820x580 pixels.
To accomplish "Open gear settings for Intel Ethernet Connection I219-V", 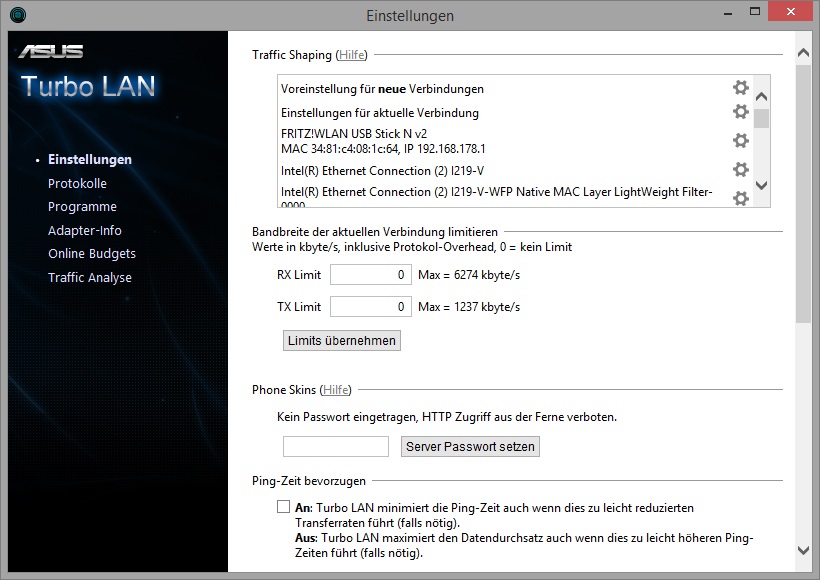I will (x=741, y=169).
